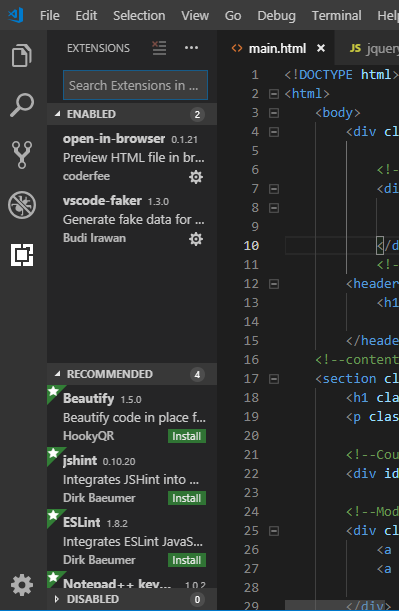399x611 pixels.
Task: Open the Debug menu
Action: pyautogui.click(x=276, y=16)
